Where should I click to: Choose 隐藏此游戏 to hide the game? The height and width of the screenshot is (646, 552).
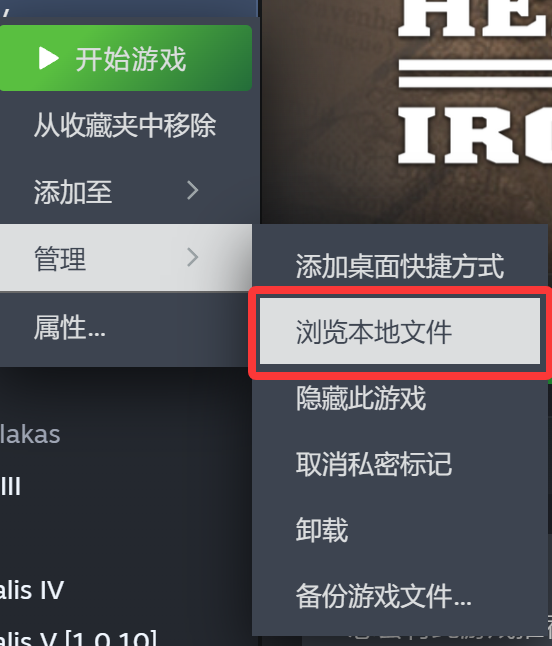click(x=400, y=398)
